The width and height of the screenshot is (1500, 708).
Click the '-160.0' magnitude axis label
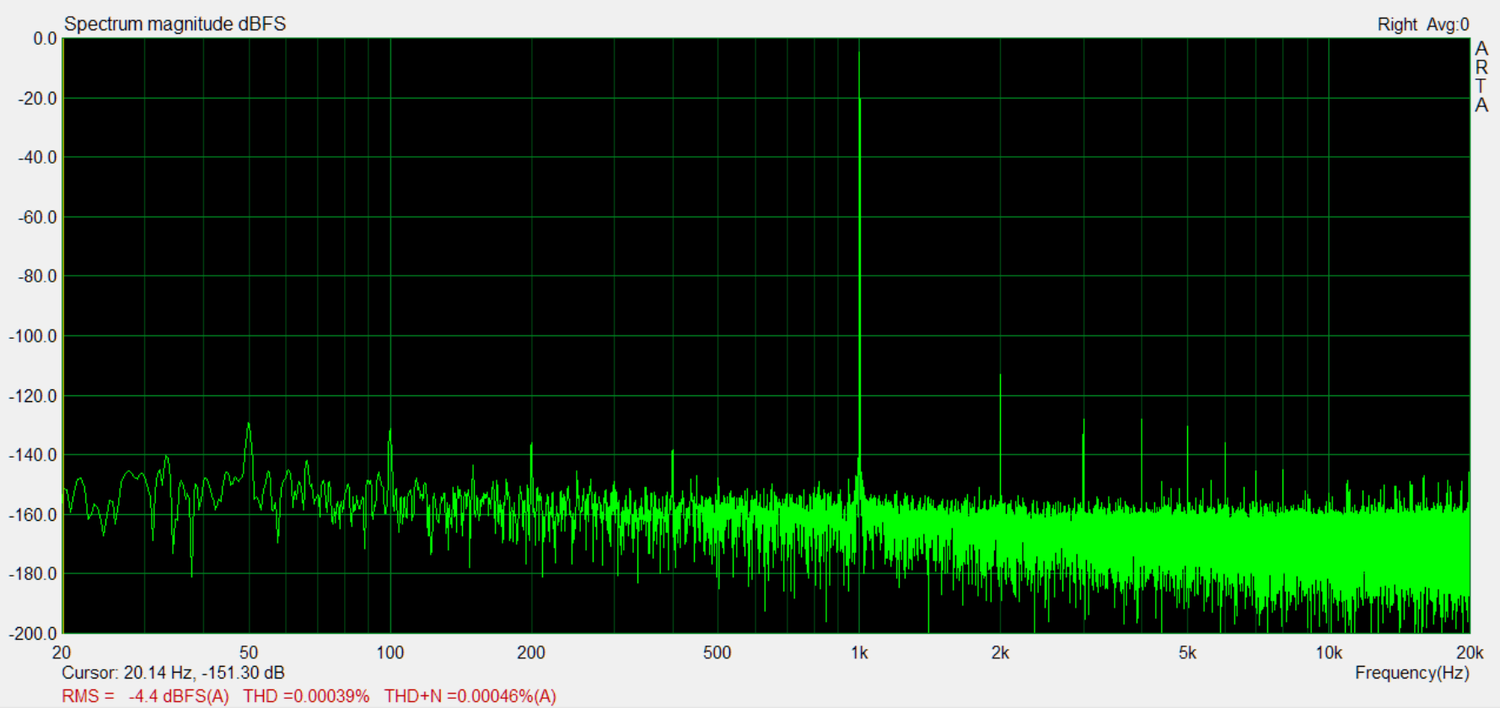tap(31, 515)
